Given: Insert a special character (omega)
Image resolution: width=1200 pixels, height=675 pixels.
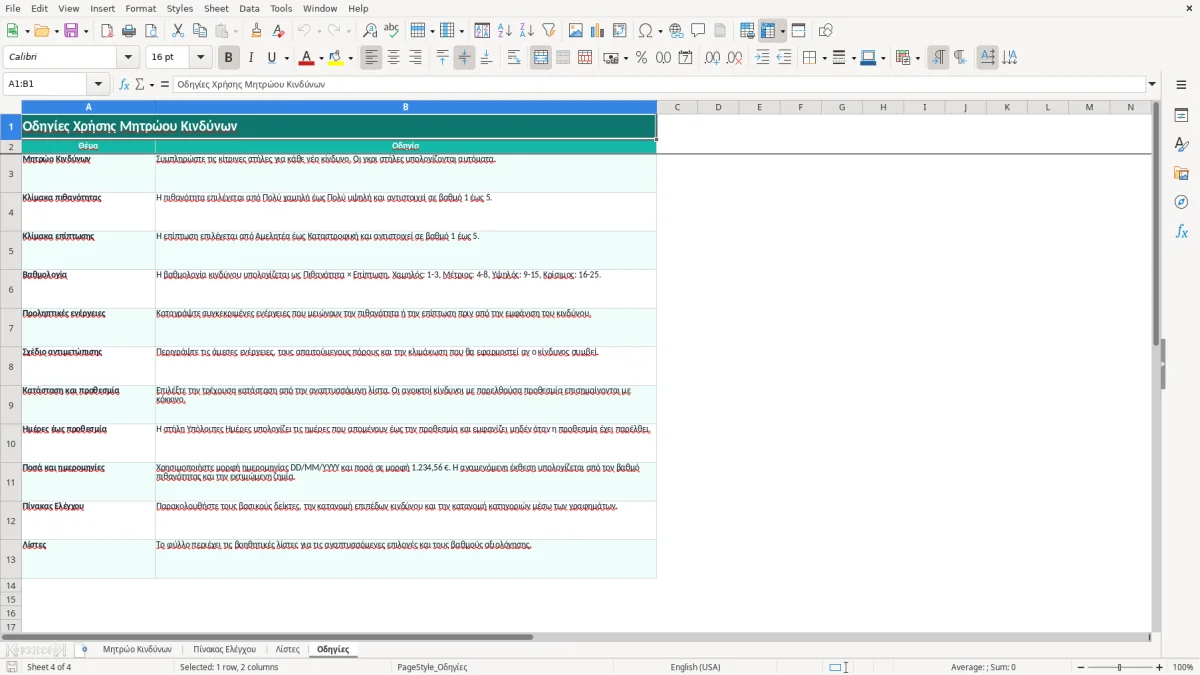Looking at the screenshot, I should [x=645, y=31].
